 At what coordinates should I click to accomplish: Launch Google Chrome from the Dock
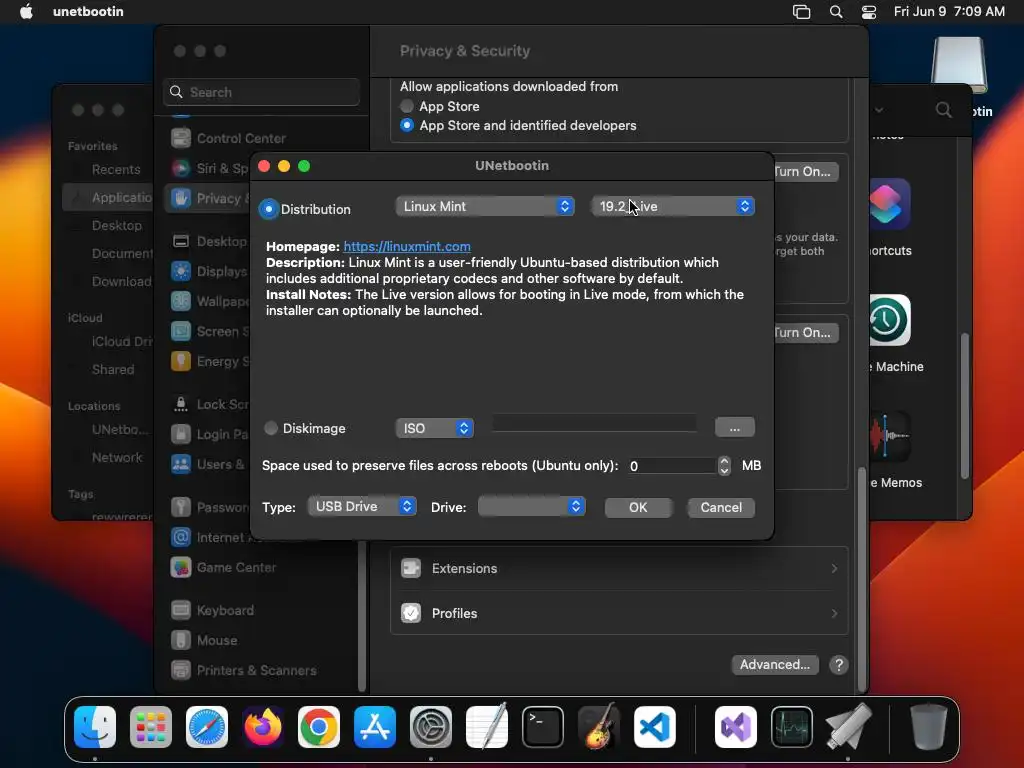pyautogui.click(x=319, y=727)
